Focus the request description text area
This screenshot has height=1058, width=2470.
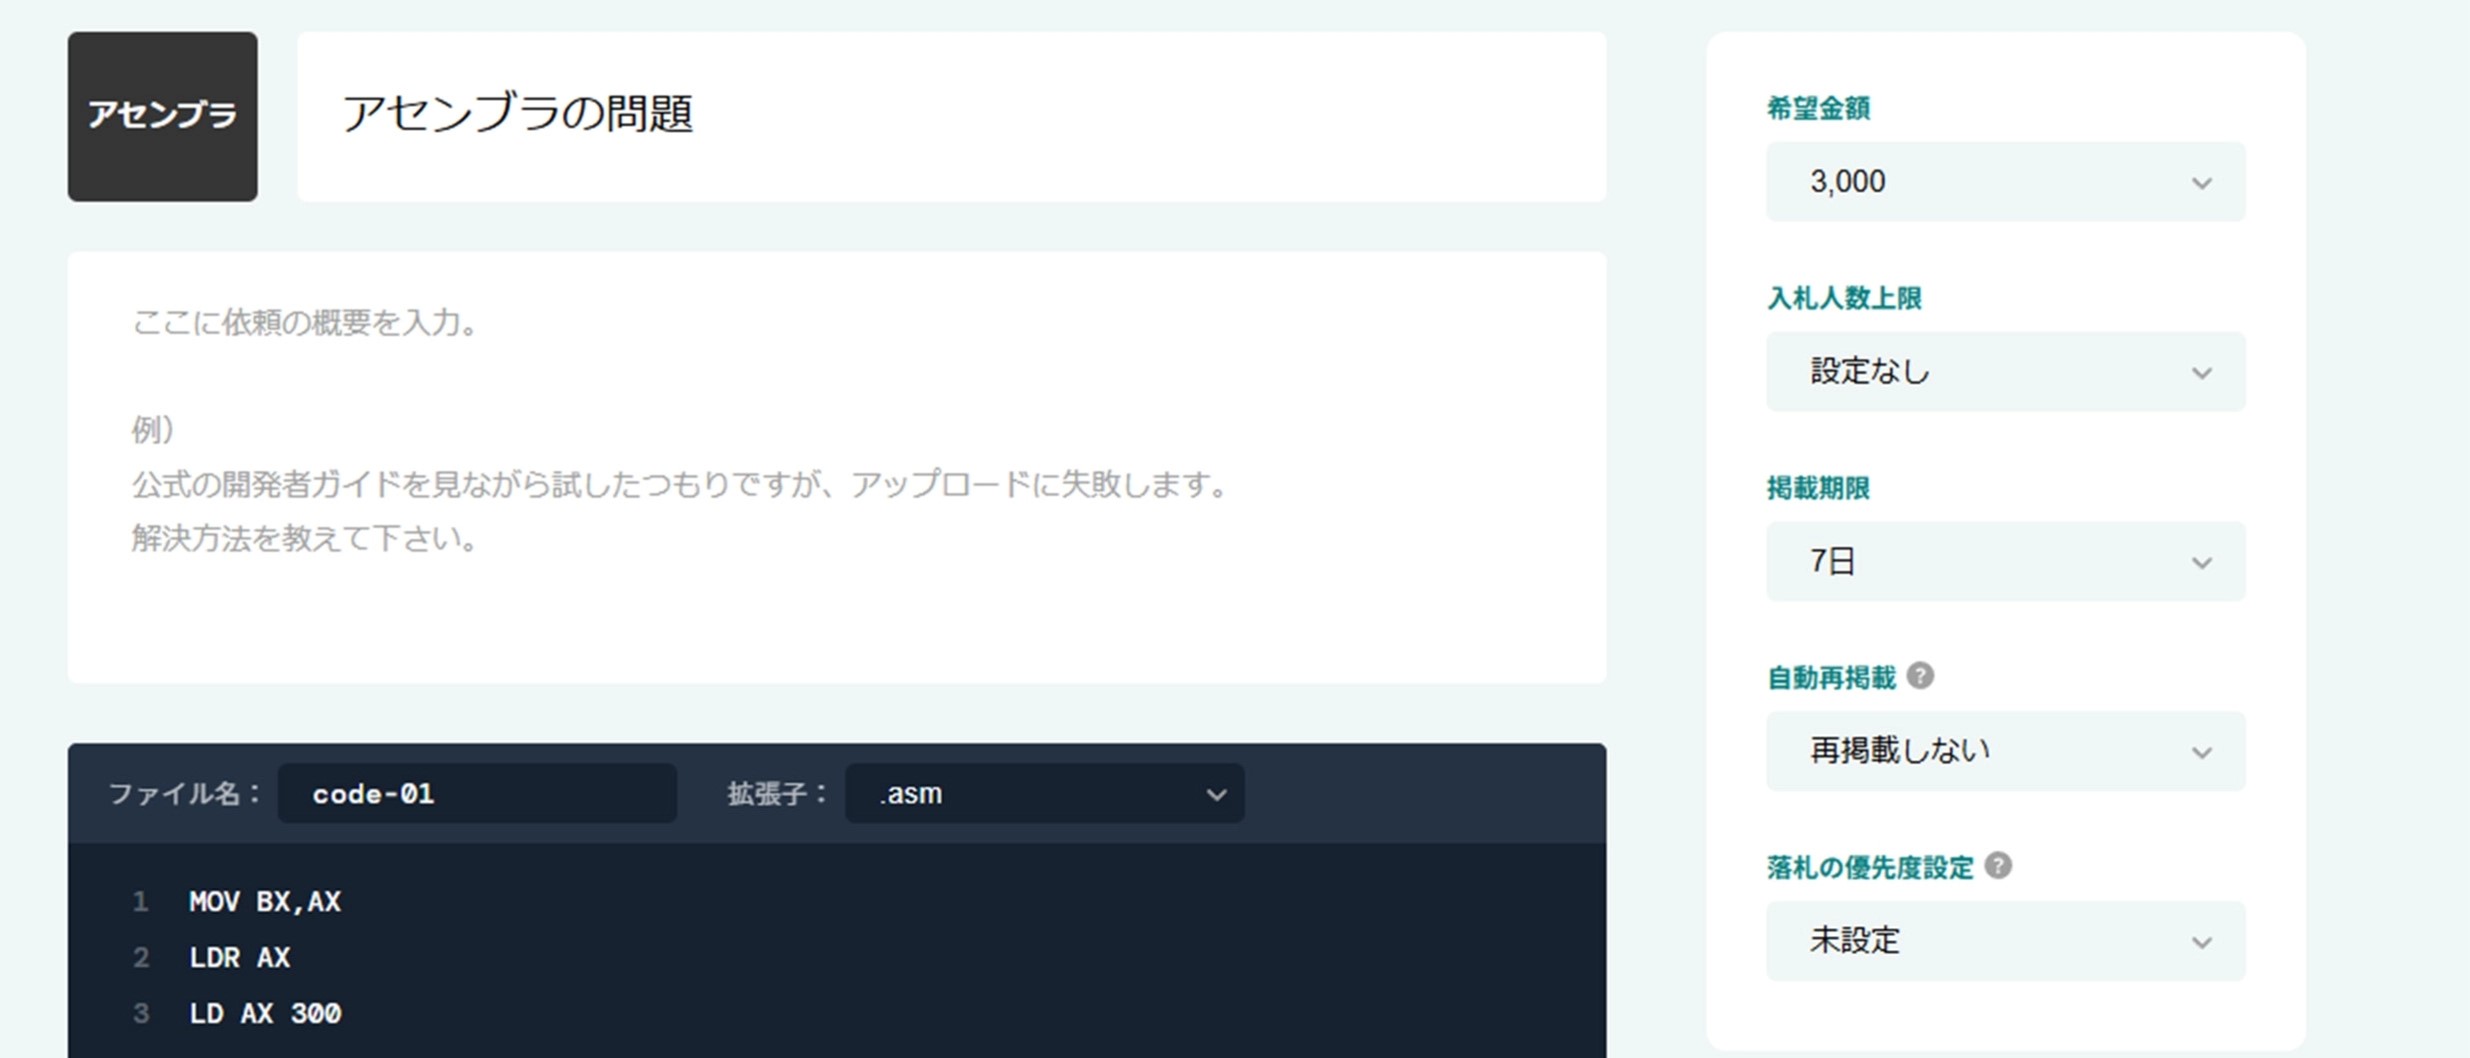(x=837, y=467)
